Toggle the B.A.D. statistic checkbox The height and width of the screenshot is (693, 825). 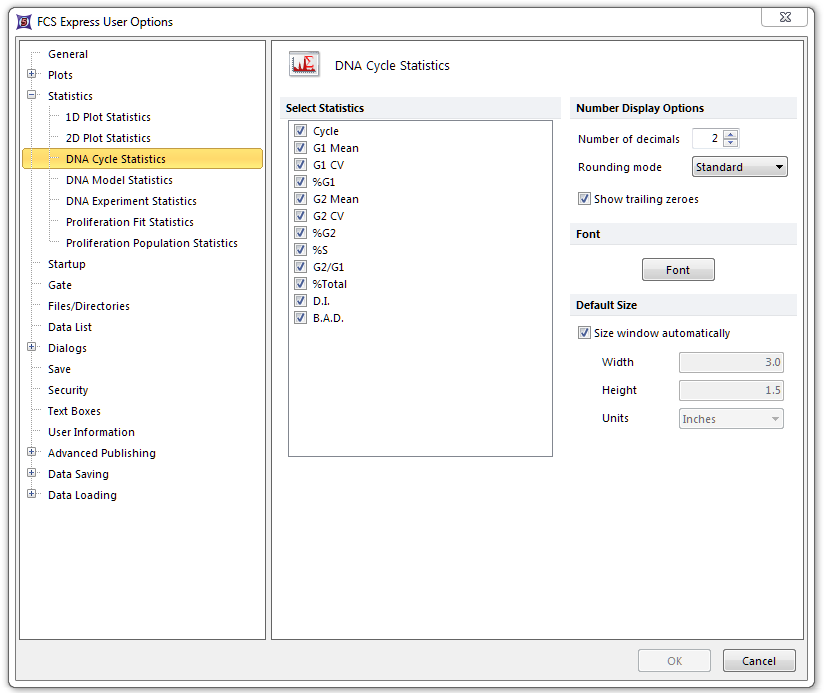300,318
